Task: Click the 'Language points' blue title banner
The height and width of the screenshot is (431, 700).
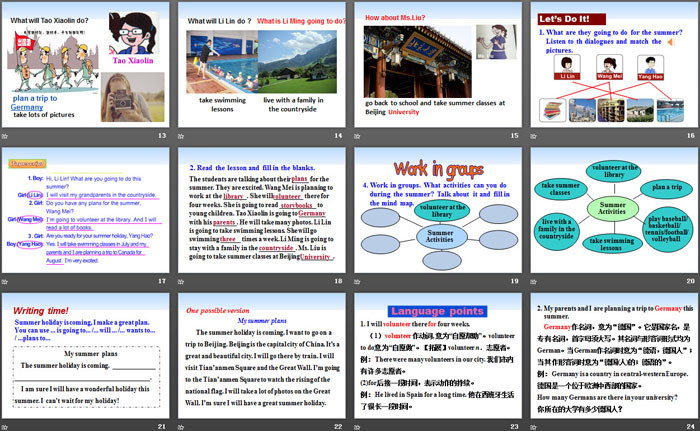Action: coord(438,311)
